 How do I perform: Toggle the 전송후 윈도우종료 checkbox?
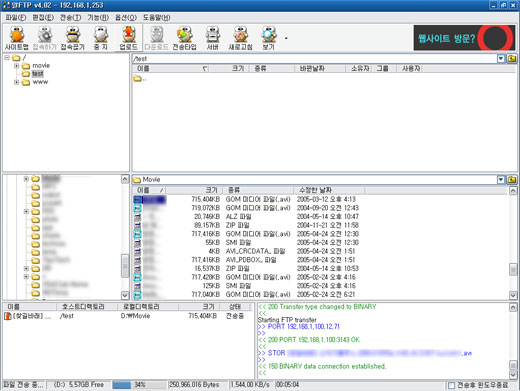pyautogui.click(x=451, y=385)
